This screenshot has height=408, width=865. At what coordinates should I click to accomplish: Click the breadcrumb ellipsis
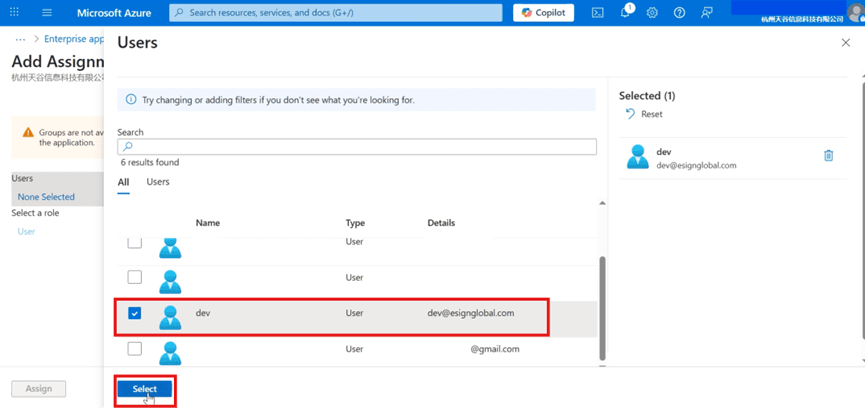coord(20,39)
